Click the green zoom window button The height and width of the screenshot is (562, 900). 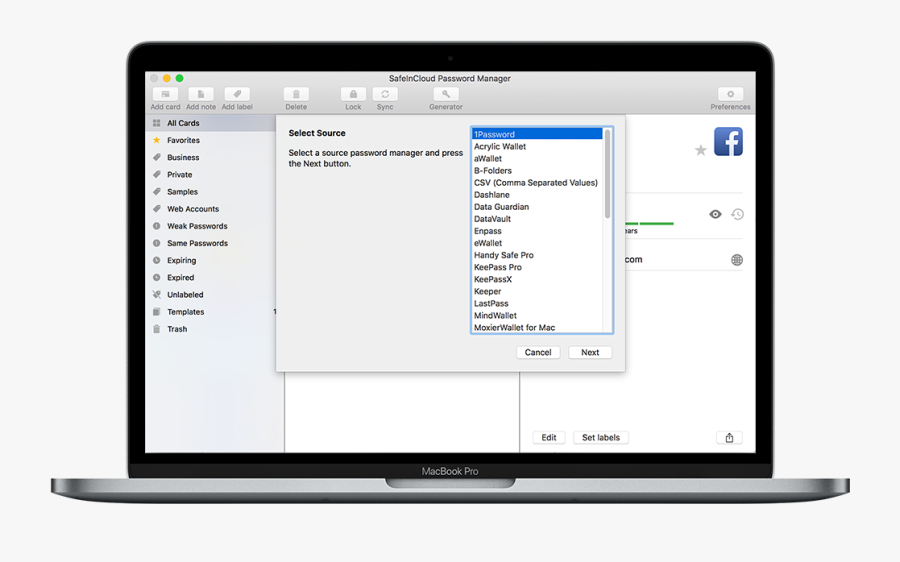coord(179,78)
